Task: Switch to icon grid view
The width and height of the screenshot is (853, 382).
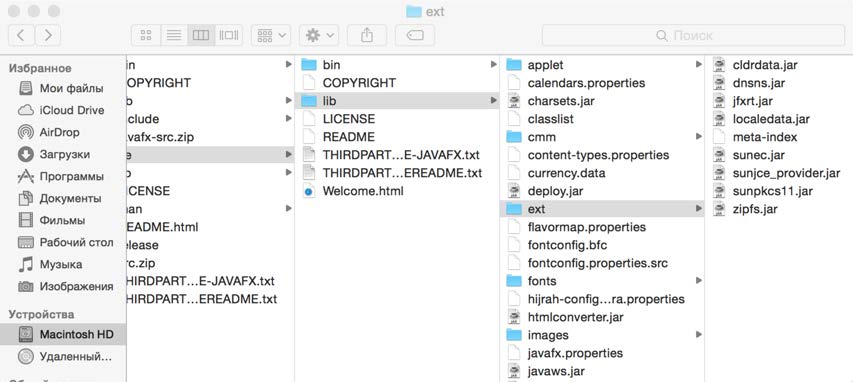Action: coord(146,35)
